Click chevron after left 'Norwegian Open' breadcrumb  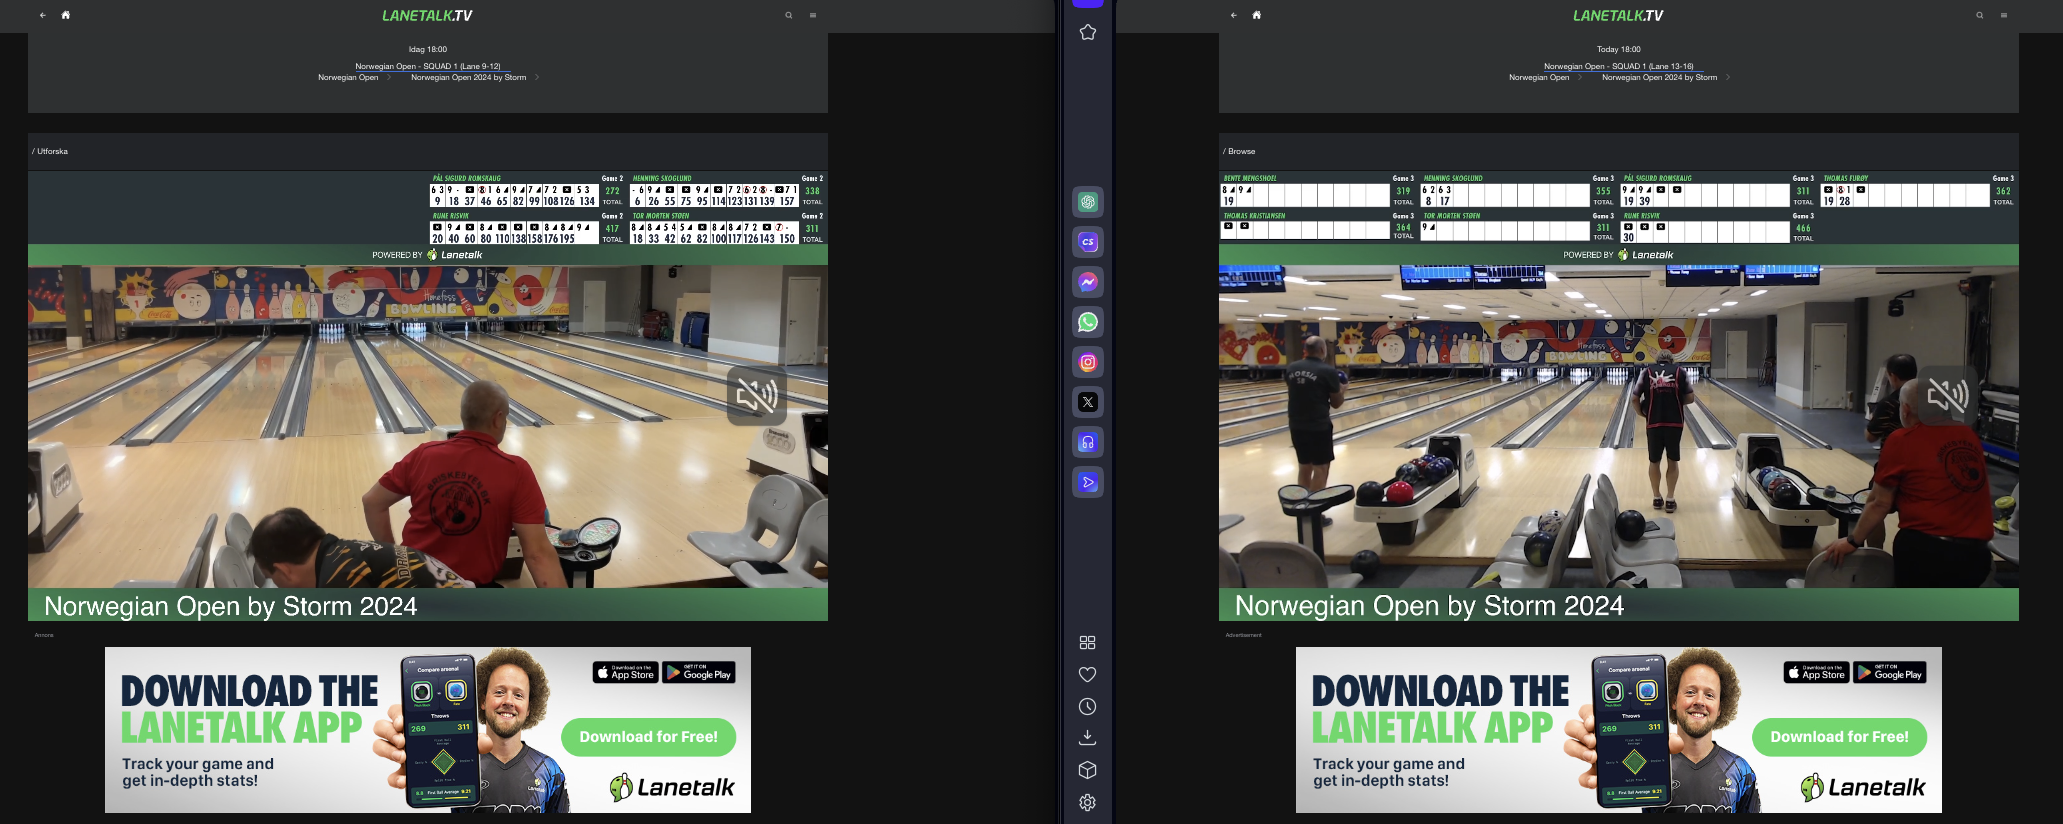389,77
